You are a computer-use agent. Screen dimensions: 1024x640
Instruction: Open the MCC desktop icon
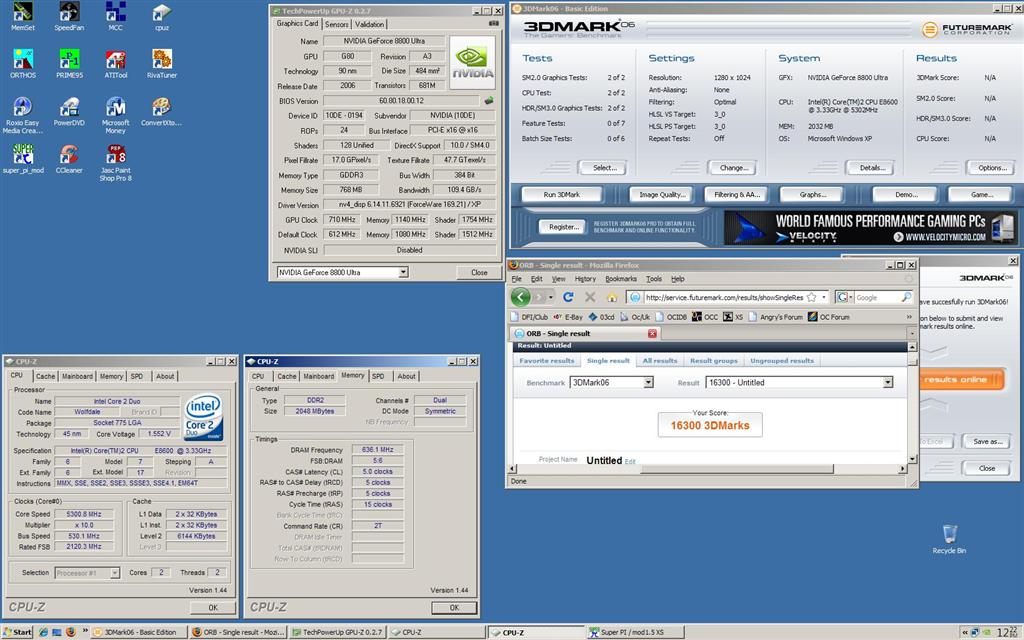[x=116, y=16]
